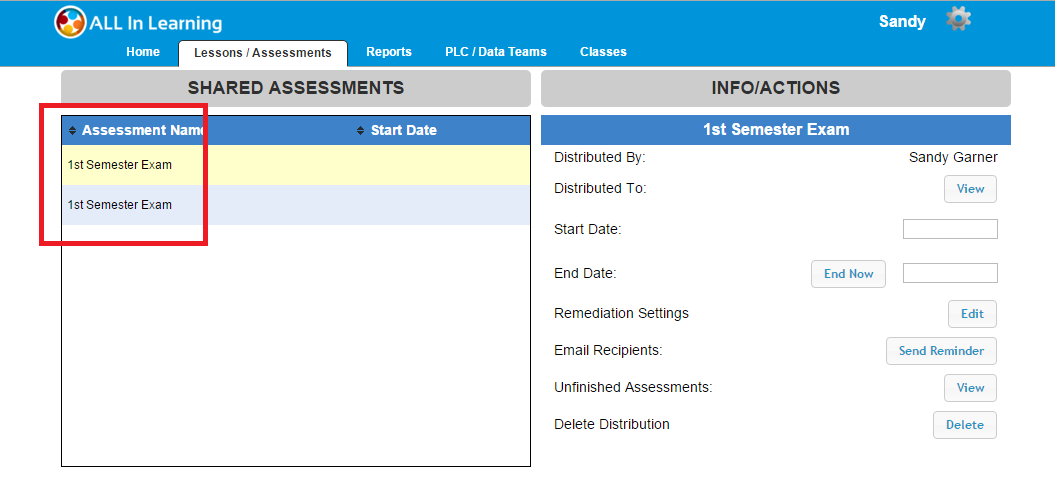Image resolution: width=1055 pixels, height=500 pixels.
Task: Go to the Home tab
Action: coord(143,52)
